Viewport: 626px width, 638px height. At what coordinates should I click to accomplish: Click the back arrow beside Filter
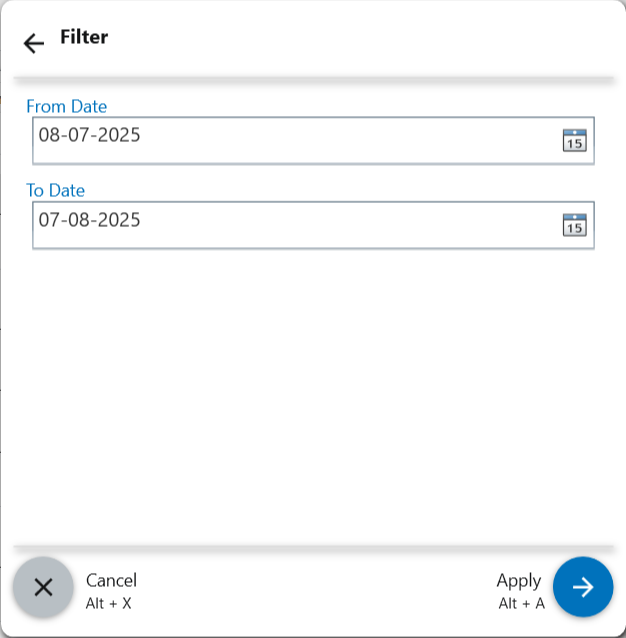(34, 43)
